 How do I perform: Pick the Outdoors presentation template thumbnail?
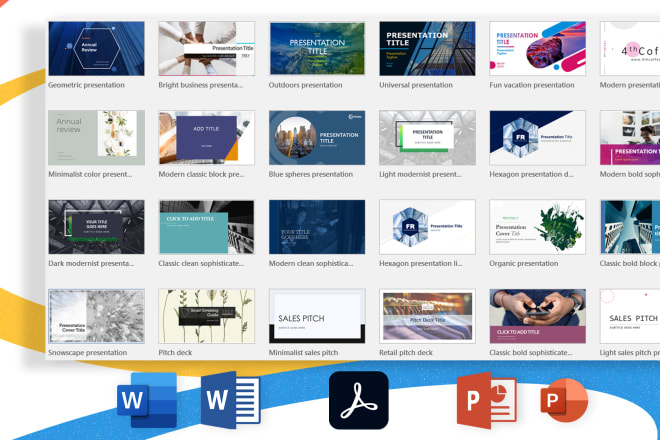pyautogui.click(x=317, y=49)
